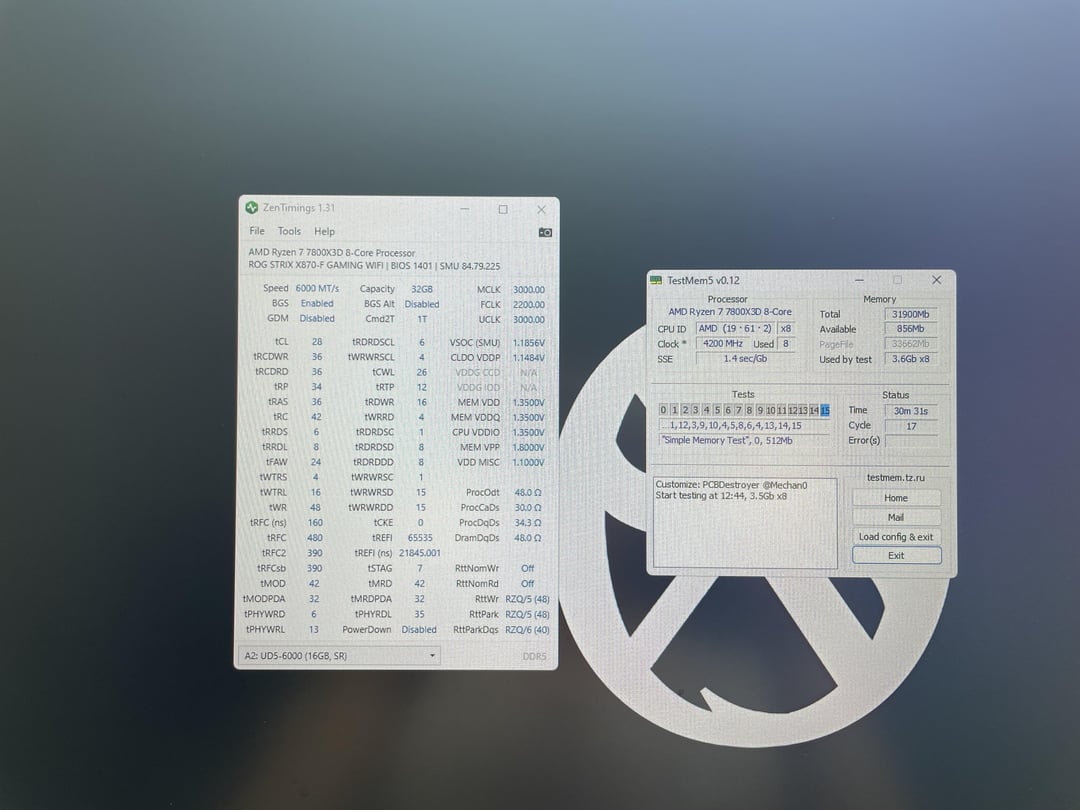Click the Clock value 4200 MHz
Viewport: 1080px width, 810px height.
pyautogui.click(x=723, y=343)
